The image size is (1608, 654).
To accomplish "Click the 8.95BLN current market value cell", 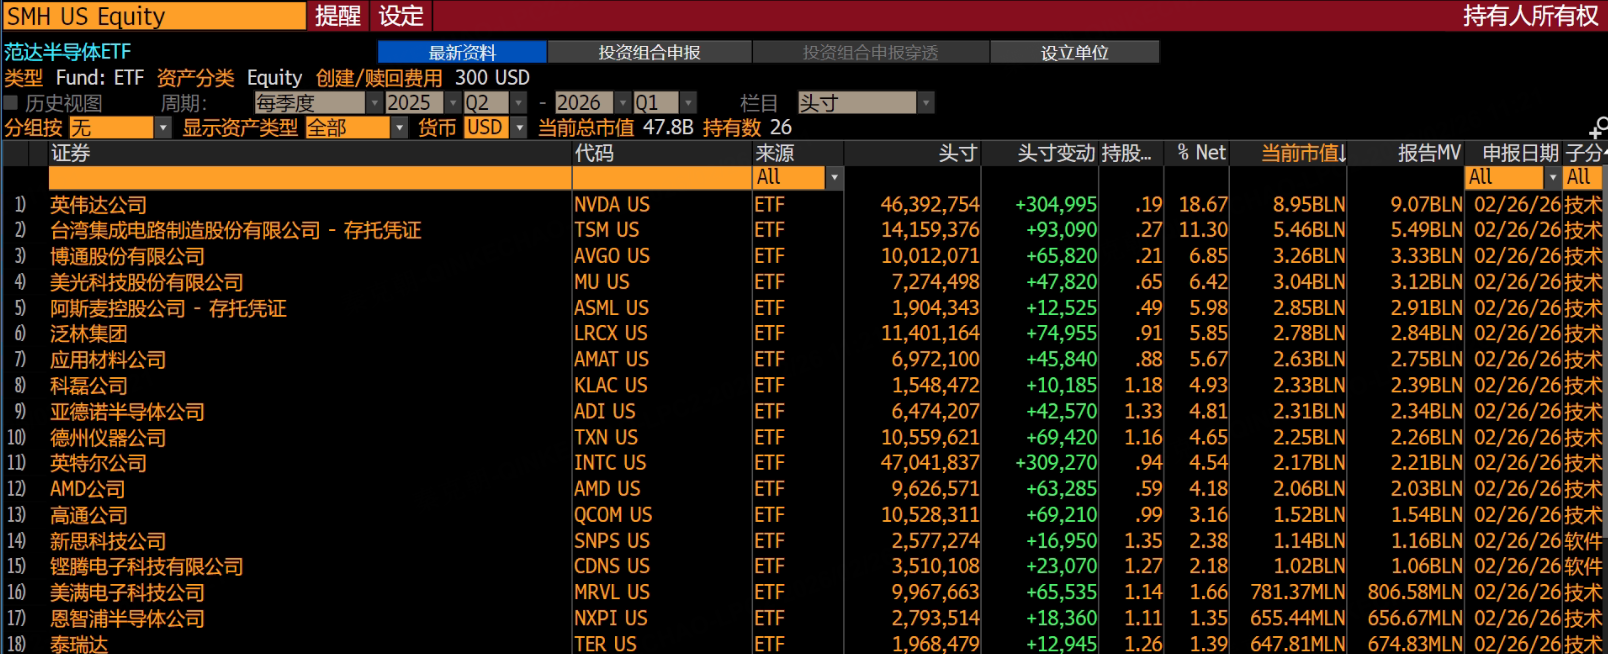I will coord(1309,205).
